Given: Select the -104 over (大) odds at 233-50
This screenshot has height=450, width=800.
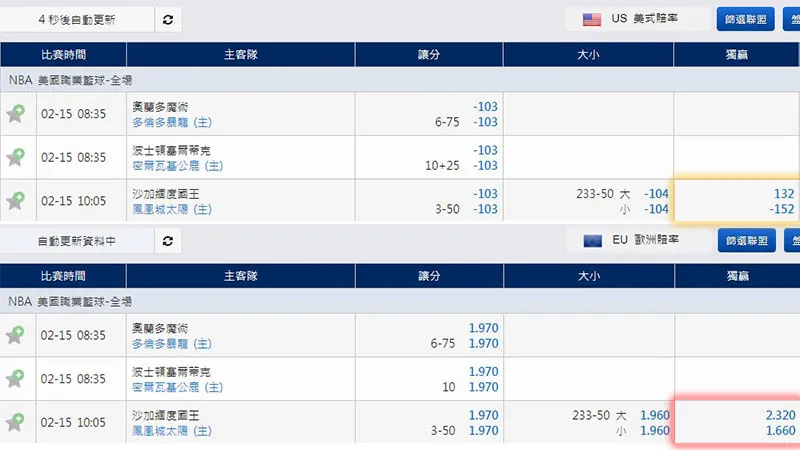Looking at the screenshot, I should [656, 194].
